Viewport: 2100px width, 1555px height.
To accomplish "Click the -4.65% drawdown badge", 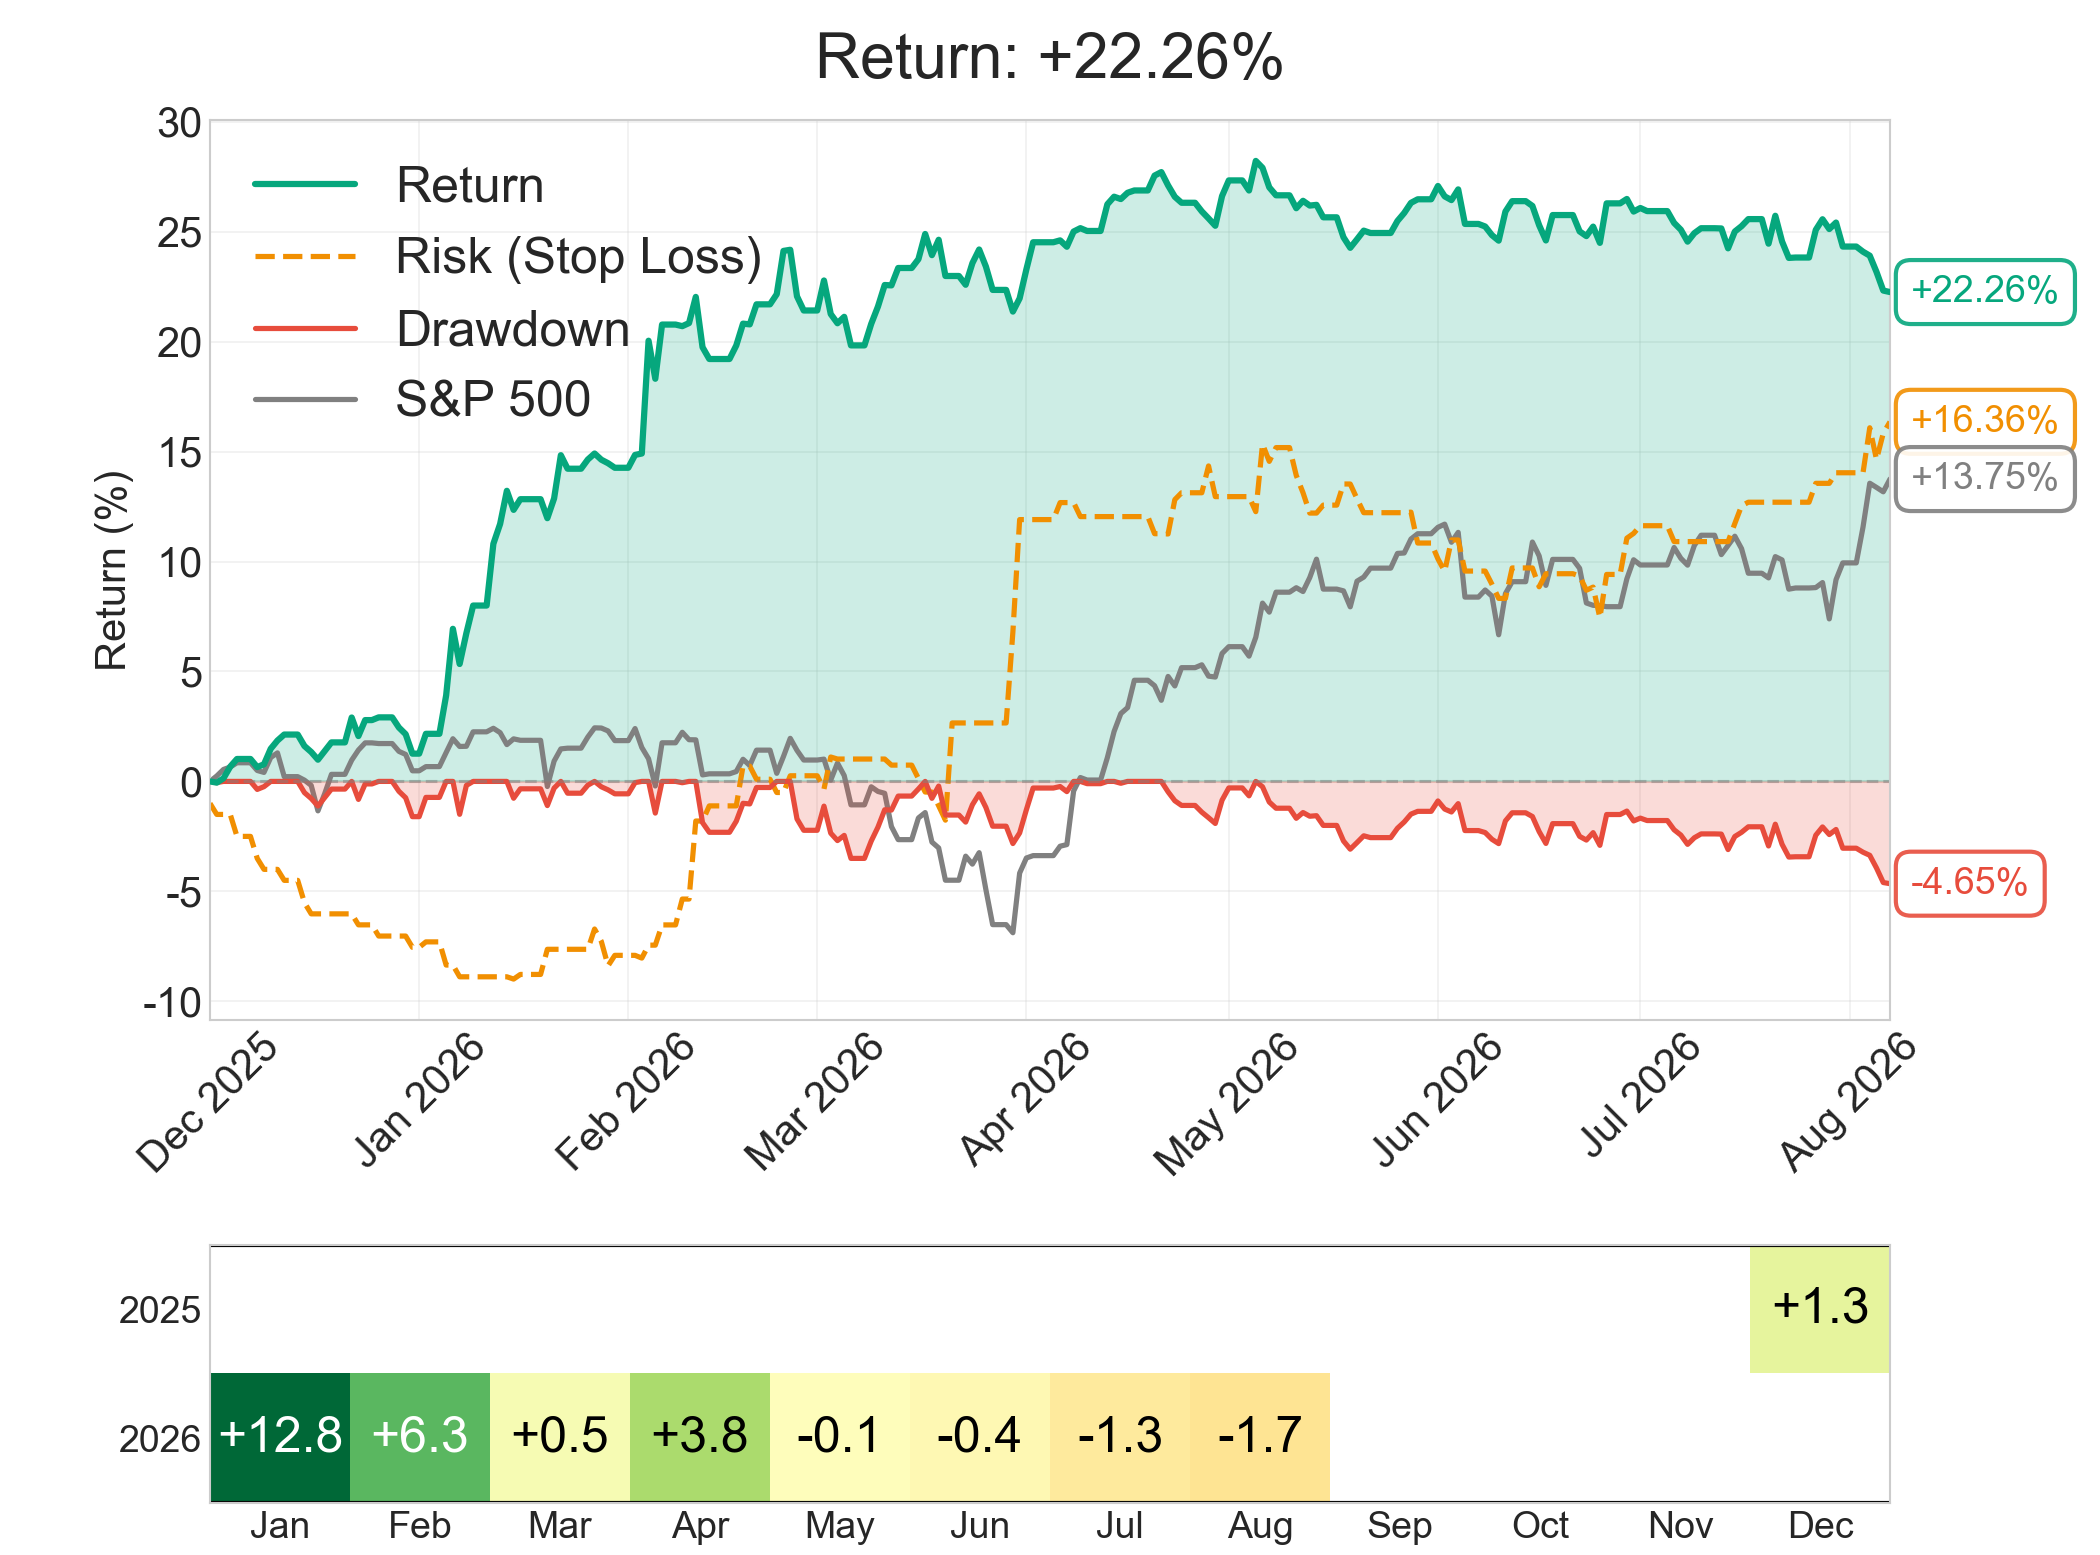I will coord(1969,883).
